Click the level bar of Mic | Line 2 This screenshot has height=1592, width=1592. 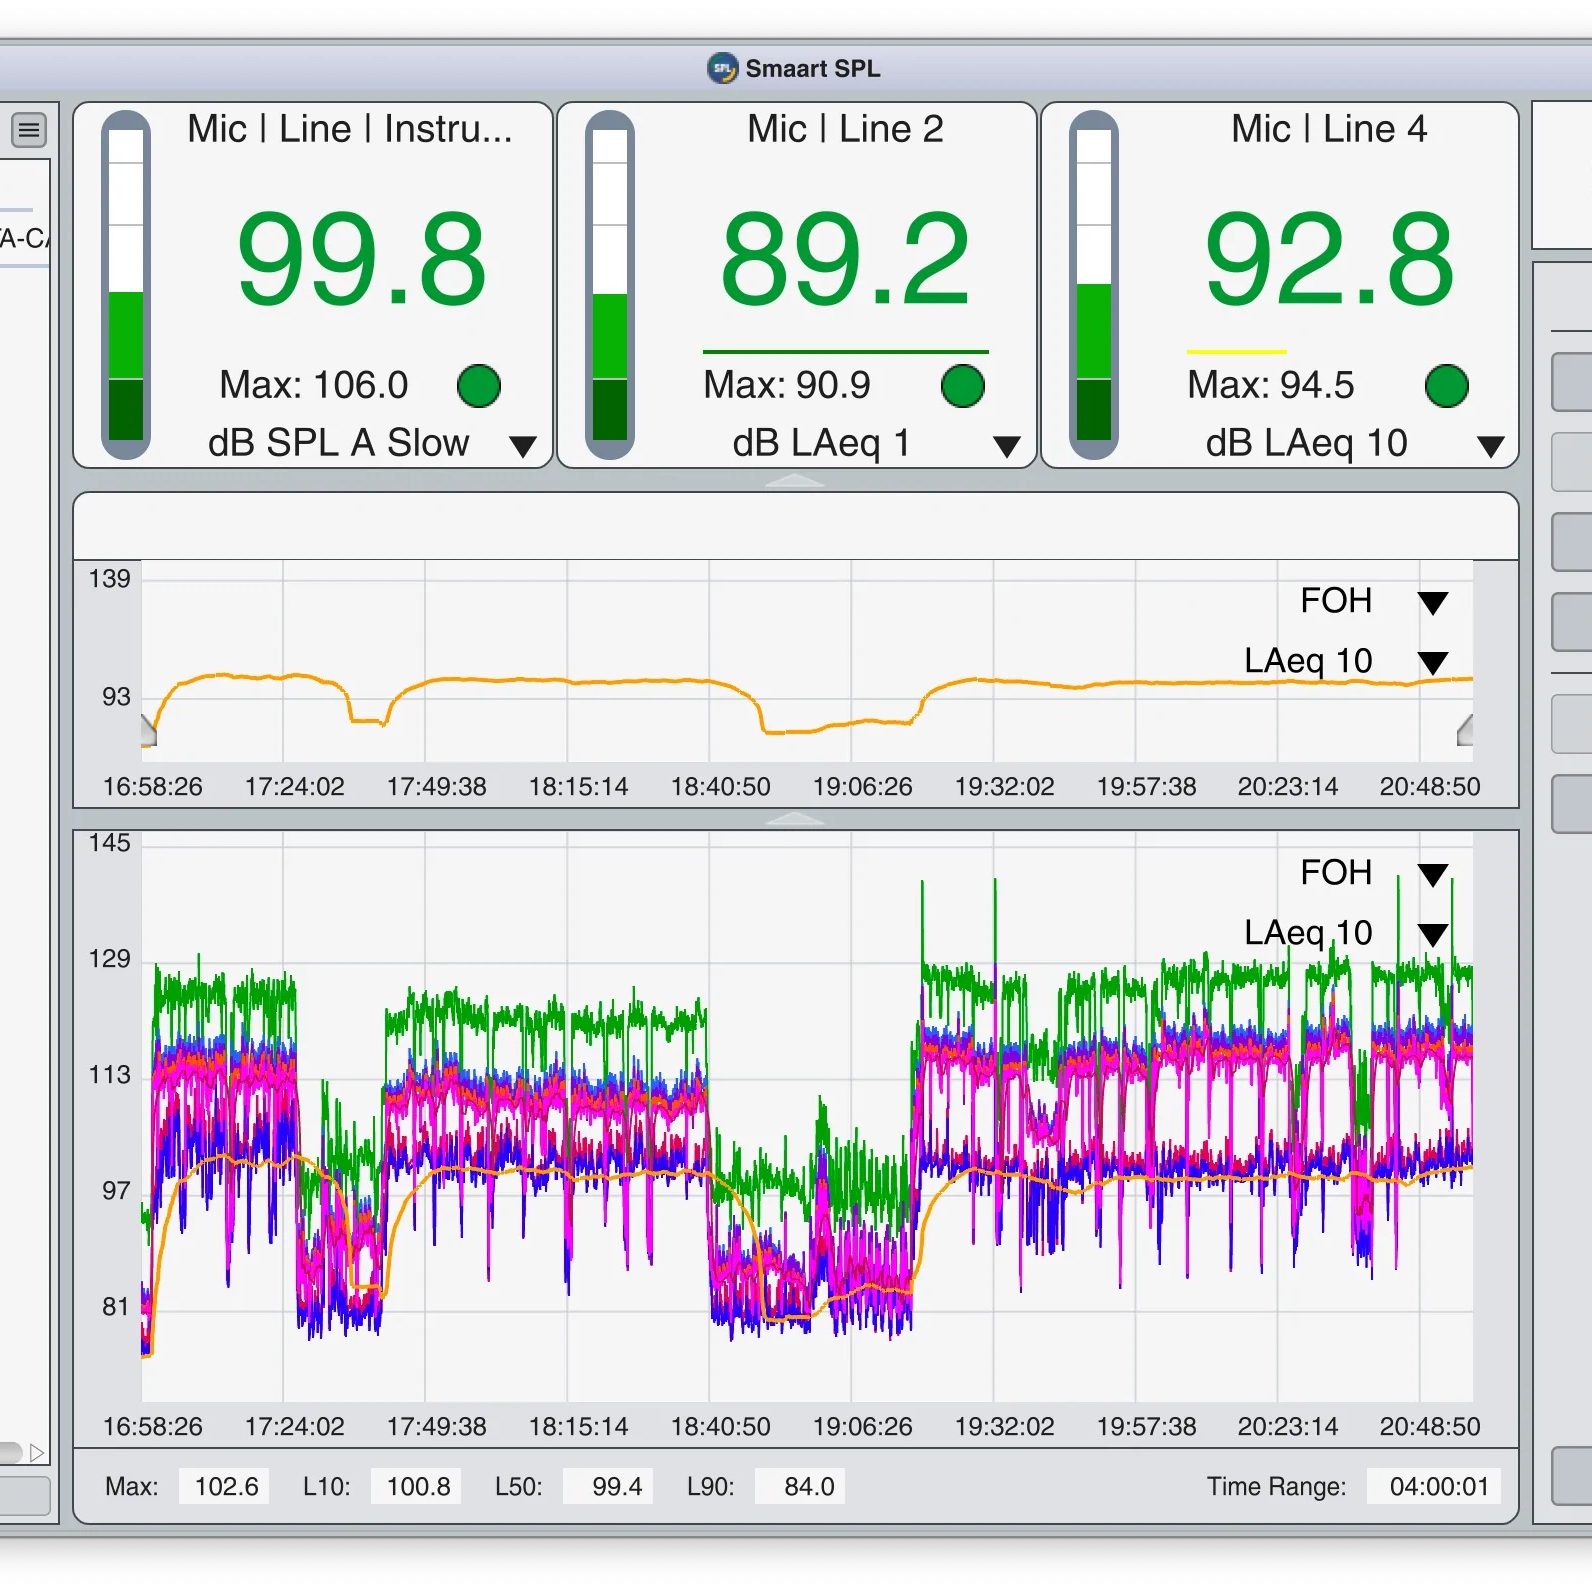[x=610, y=285]
